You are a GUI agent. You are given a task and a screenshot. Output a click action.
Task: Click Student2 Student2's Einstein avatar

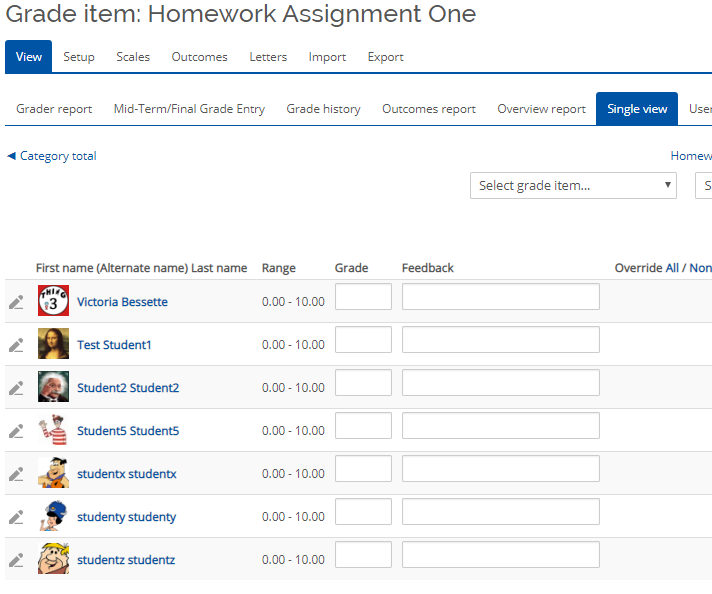53,386
